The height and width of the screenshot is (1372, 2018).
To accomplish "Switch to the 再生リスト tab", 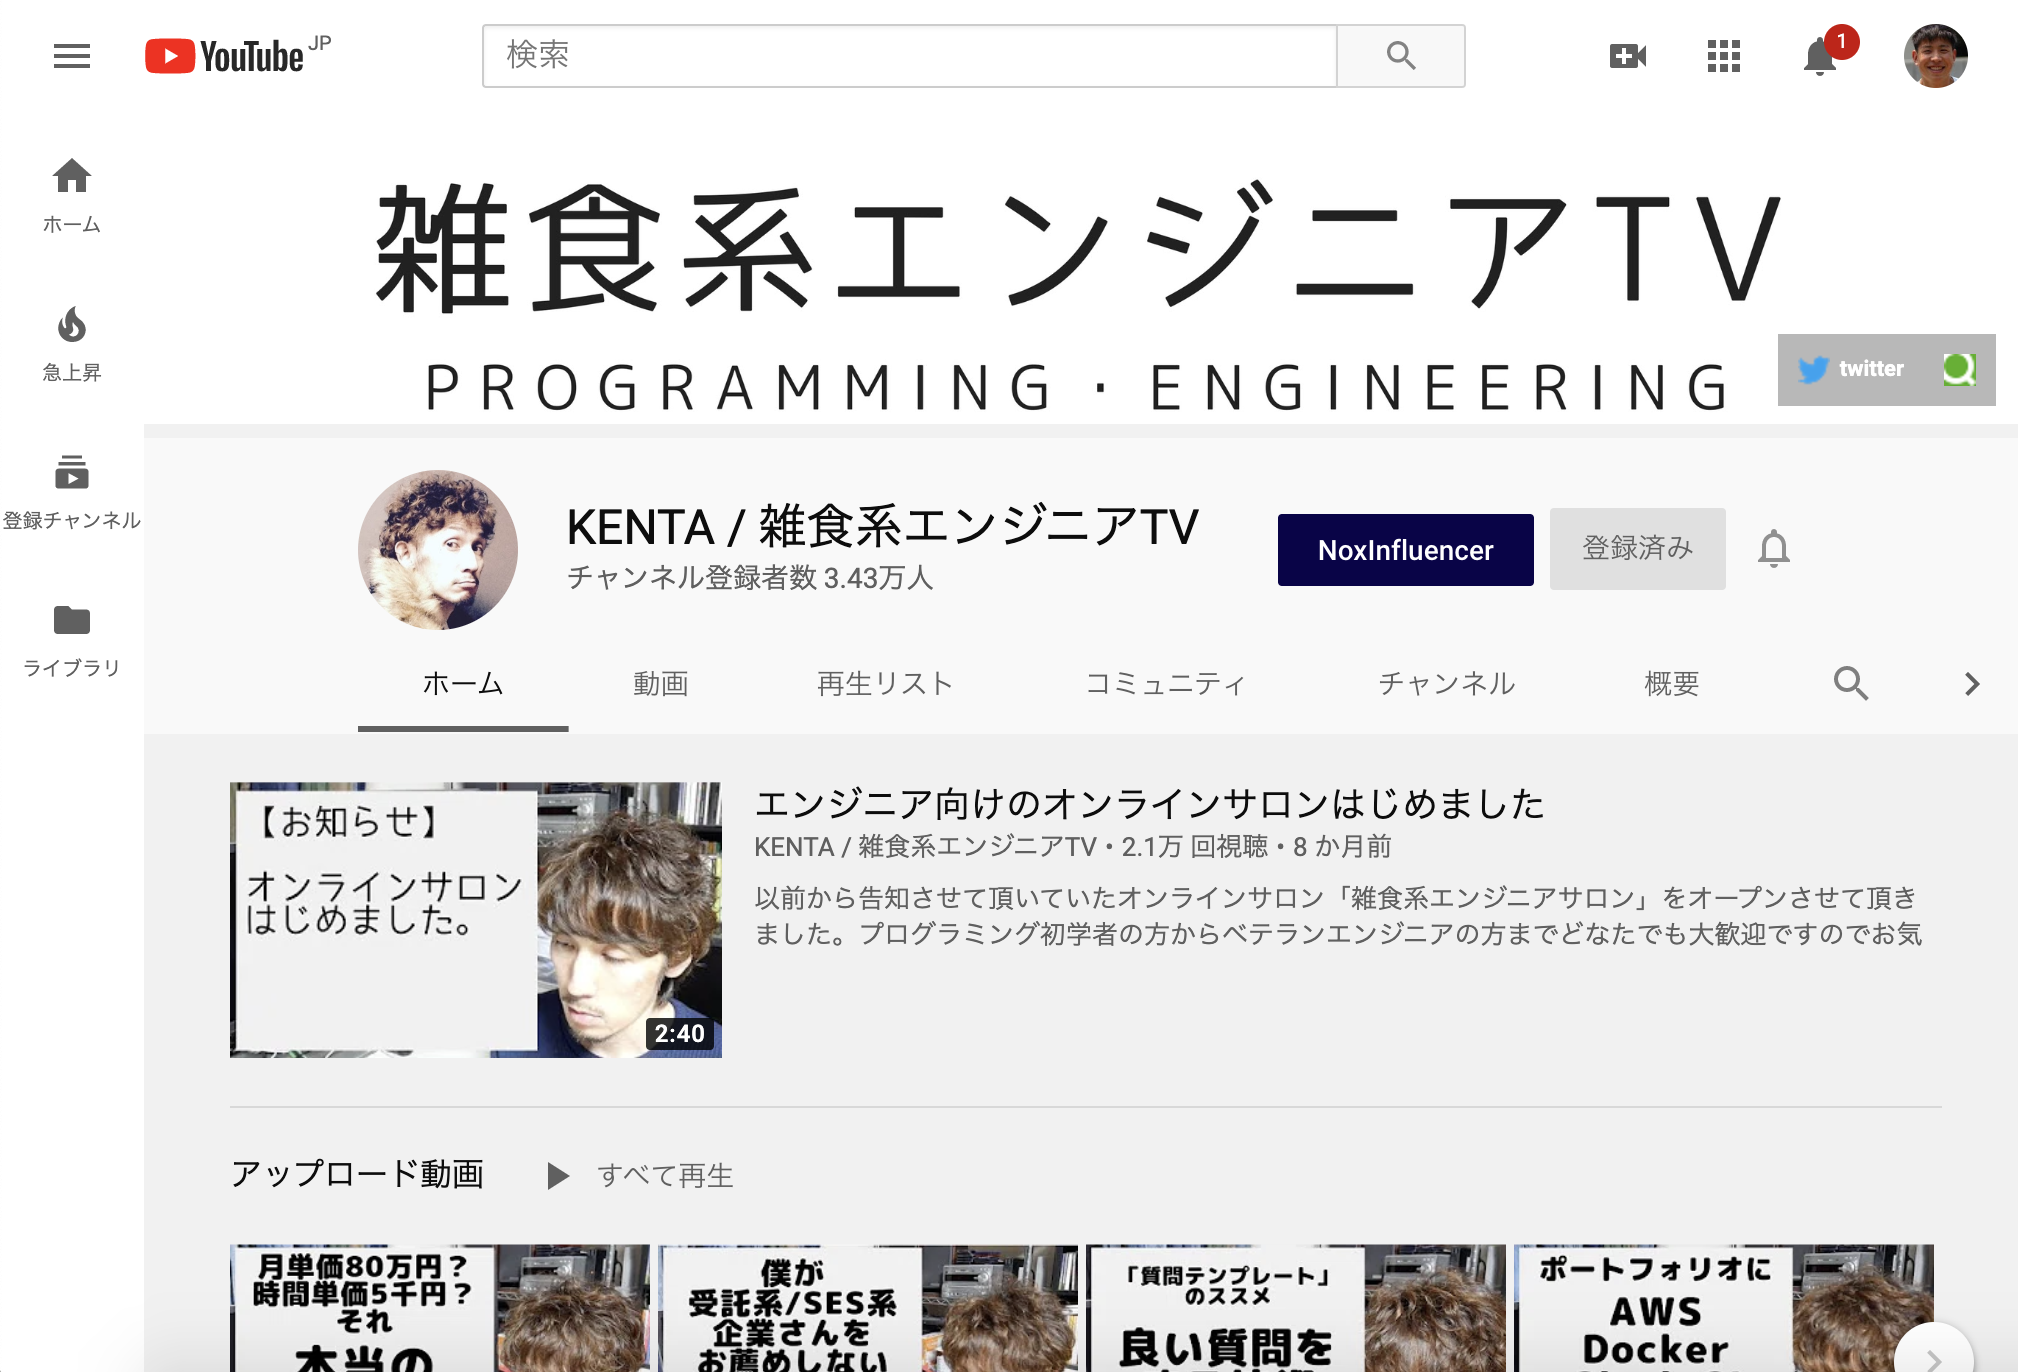I will (x=884, y=684).
